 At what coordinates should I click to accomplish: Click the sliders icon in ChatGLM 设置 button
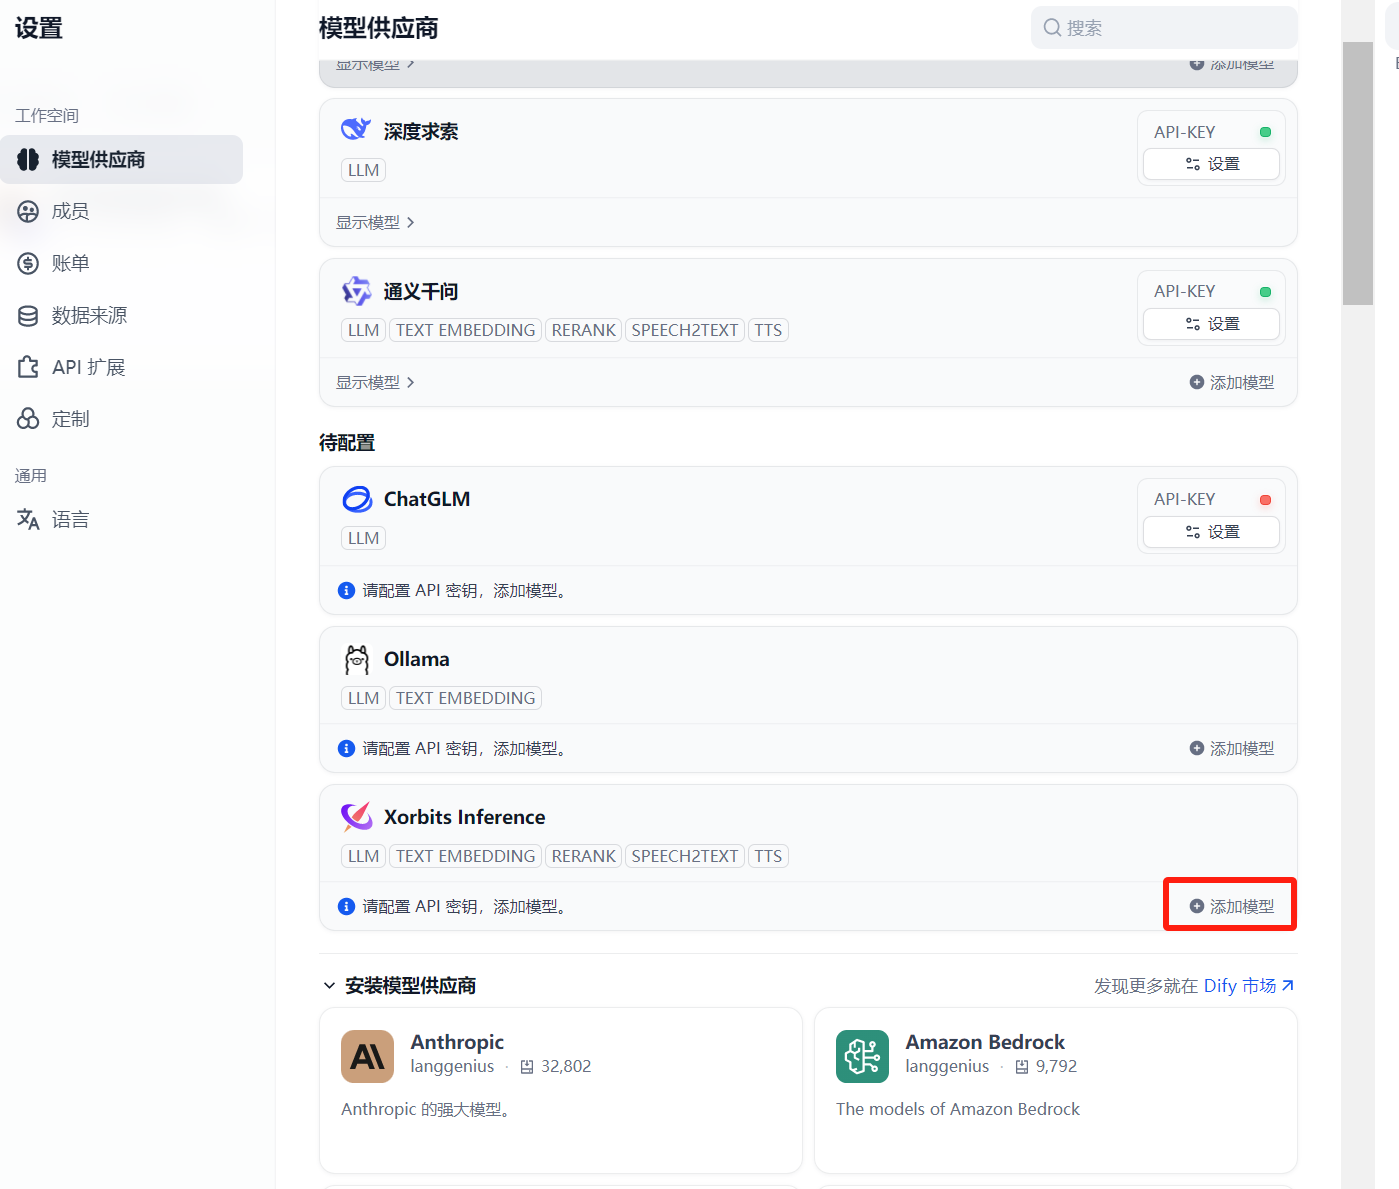(1192, 532)
